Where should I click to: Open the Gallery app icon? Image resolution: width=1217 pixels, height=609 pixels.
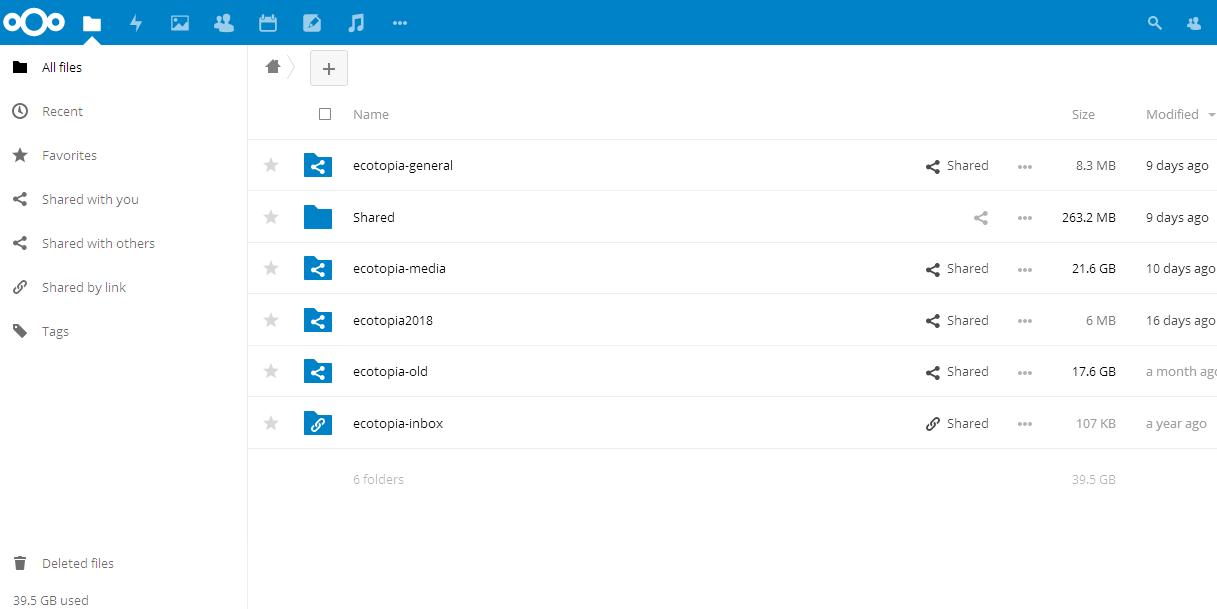coord(180,23)
